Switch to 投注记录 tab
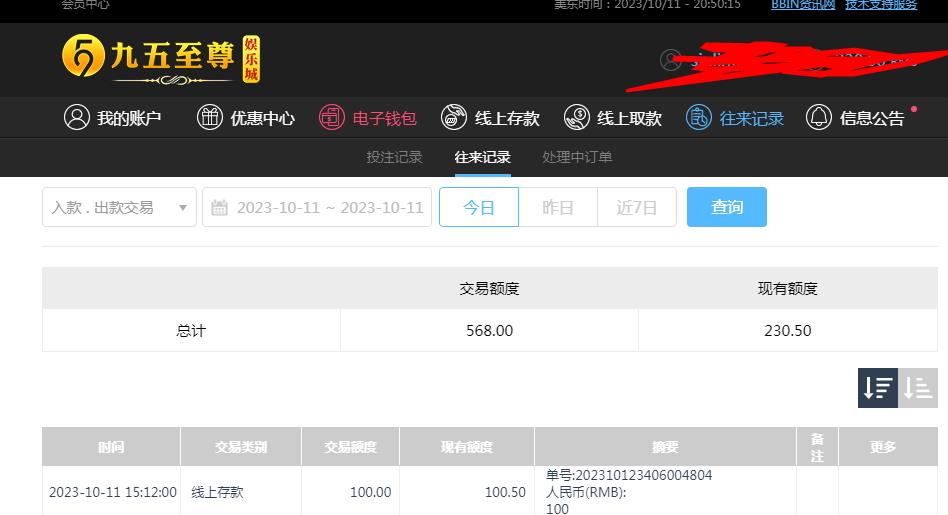The width and height of the screenshot is (948, 515). coord(394,157)
